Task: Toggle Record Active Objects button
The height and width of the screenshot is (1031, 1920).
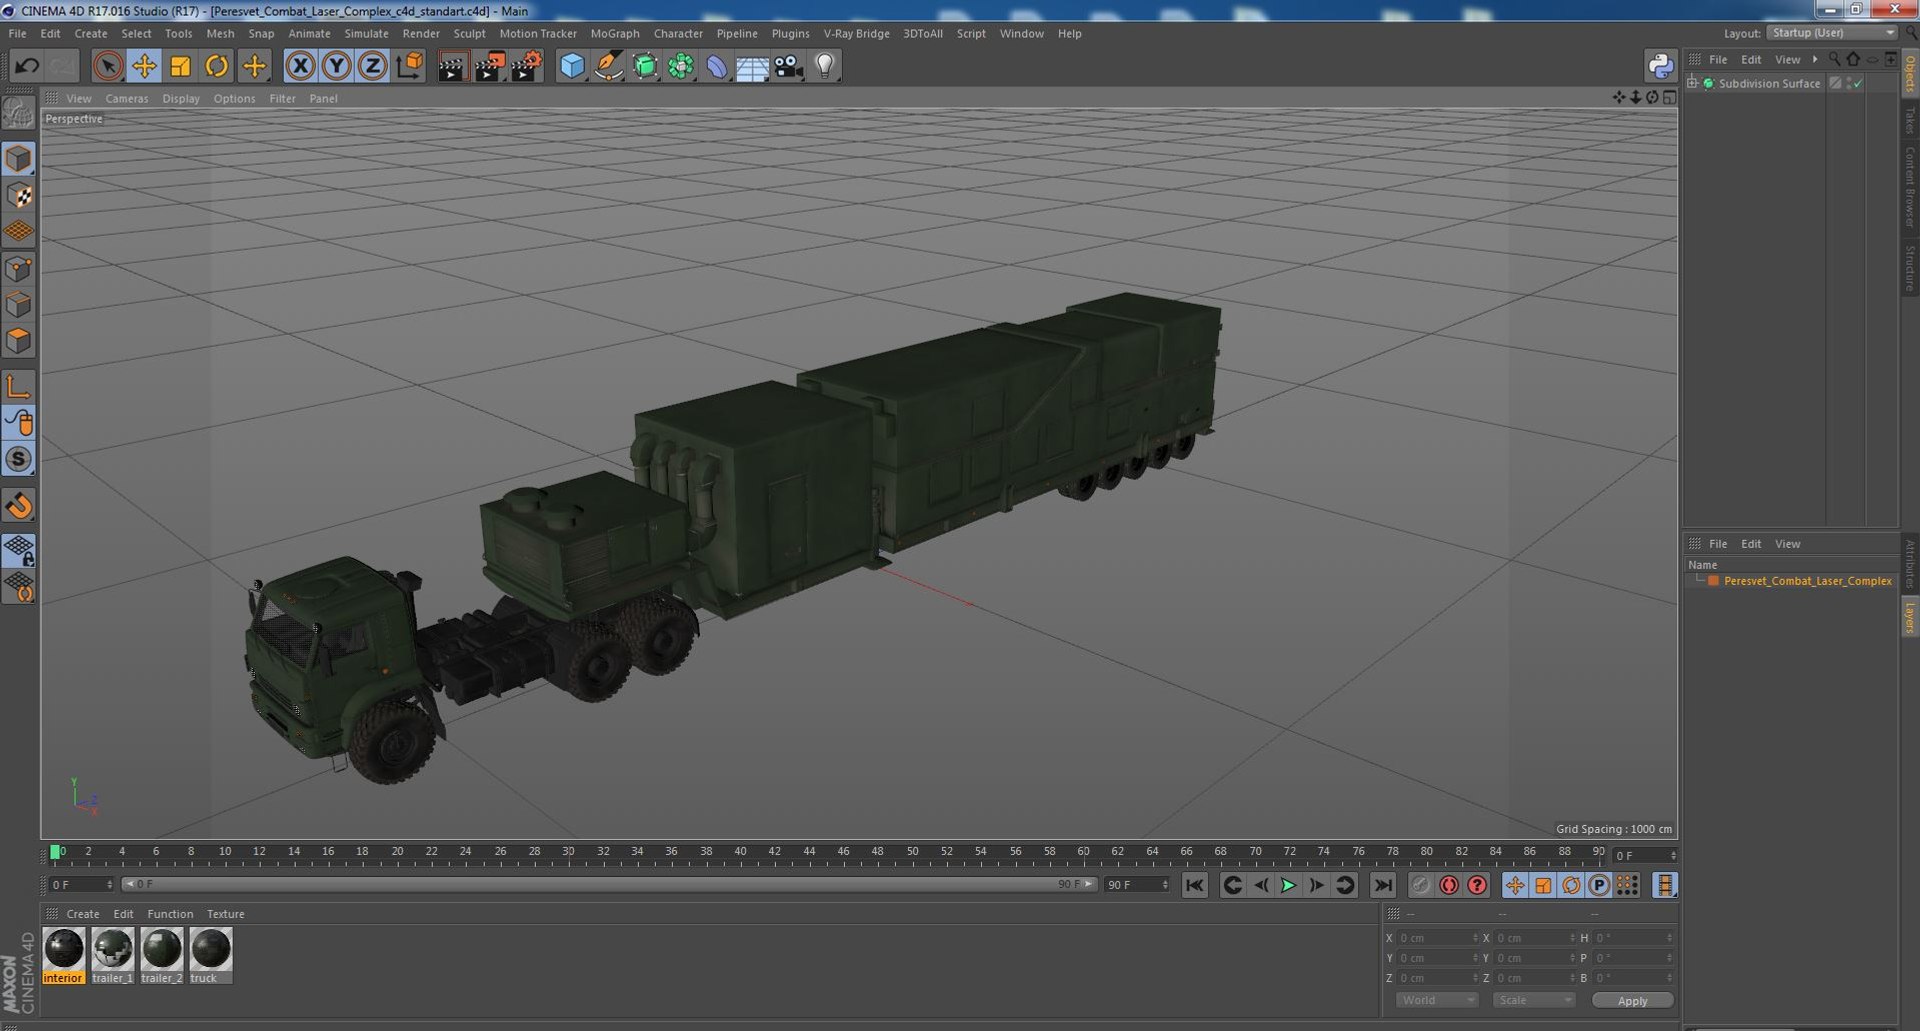Action: coord(1420,885)
